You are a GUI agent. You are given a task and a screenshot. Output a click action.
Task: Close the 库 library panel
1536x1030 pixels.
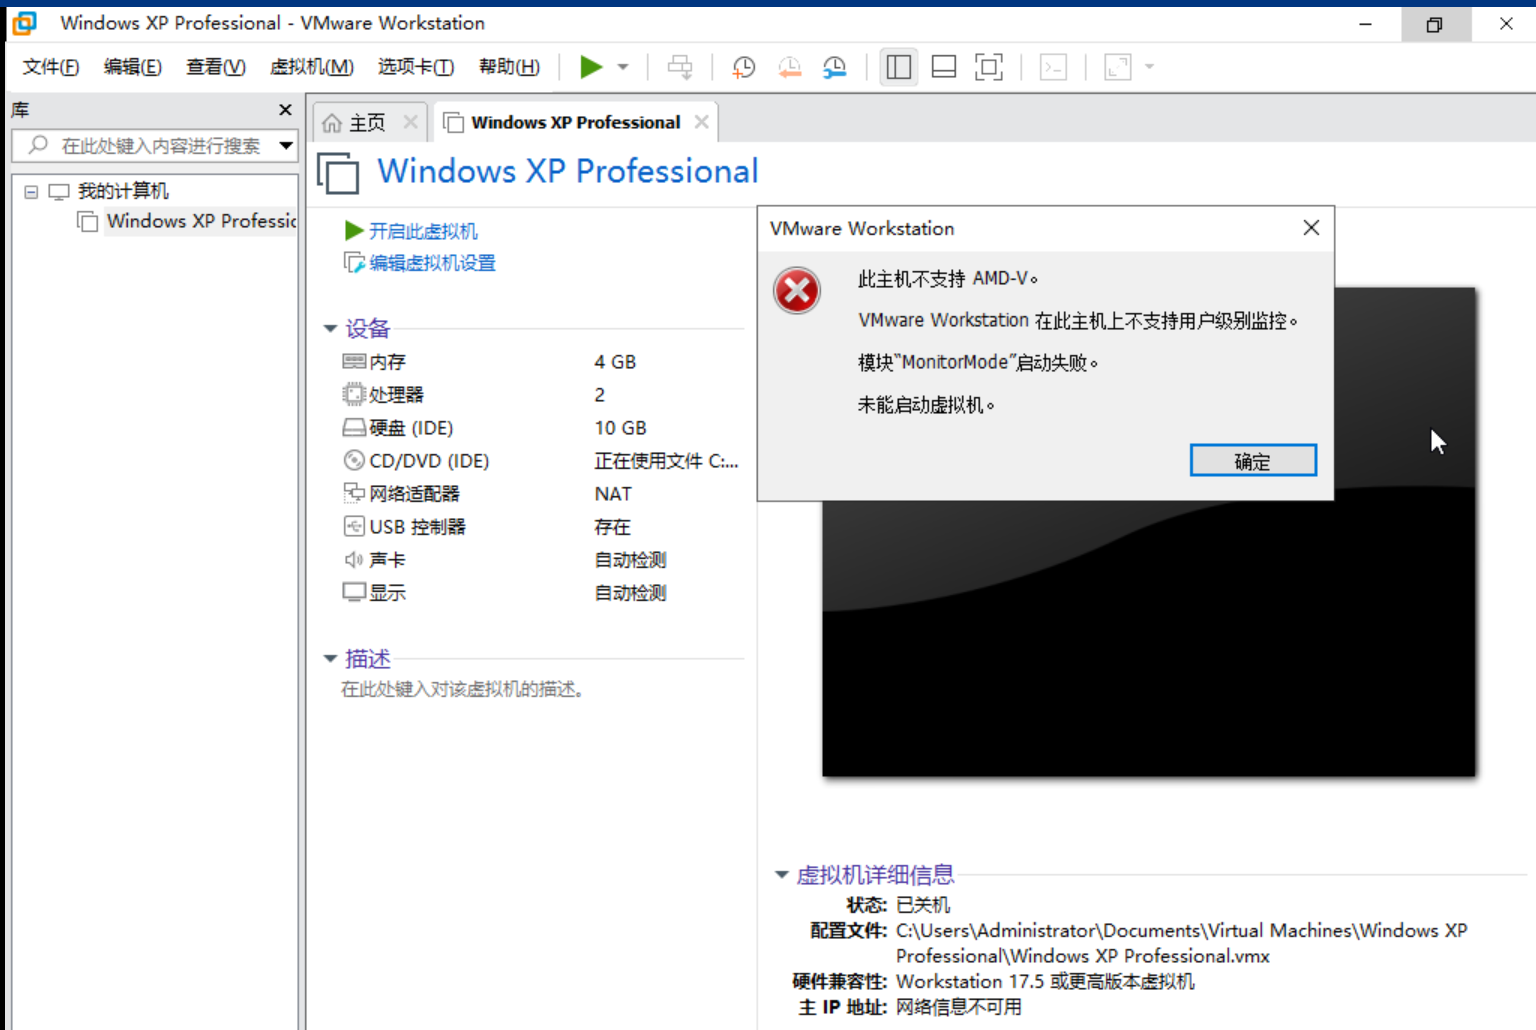[x=285, y=110]
